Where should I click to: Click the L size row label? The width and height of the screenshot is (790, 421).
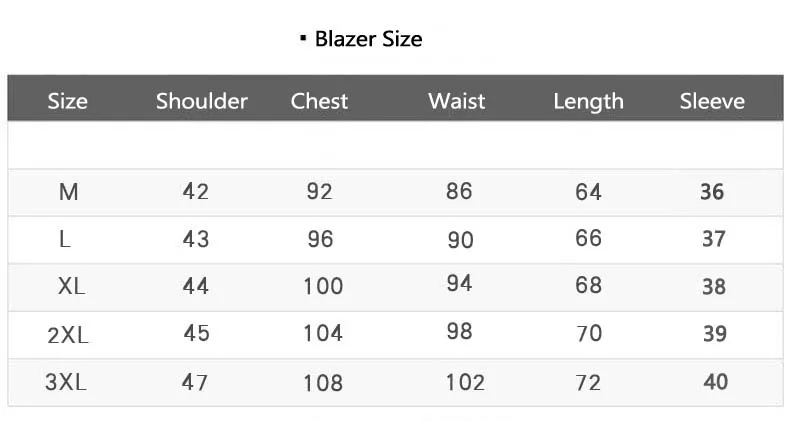[64, 239]
